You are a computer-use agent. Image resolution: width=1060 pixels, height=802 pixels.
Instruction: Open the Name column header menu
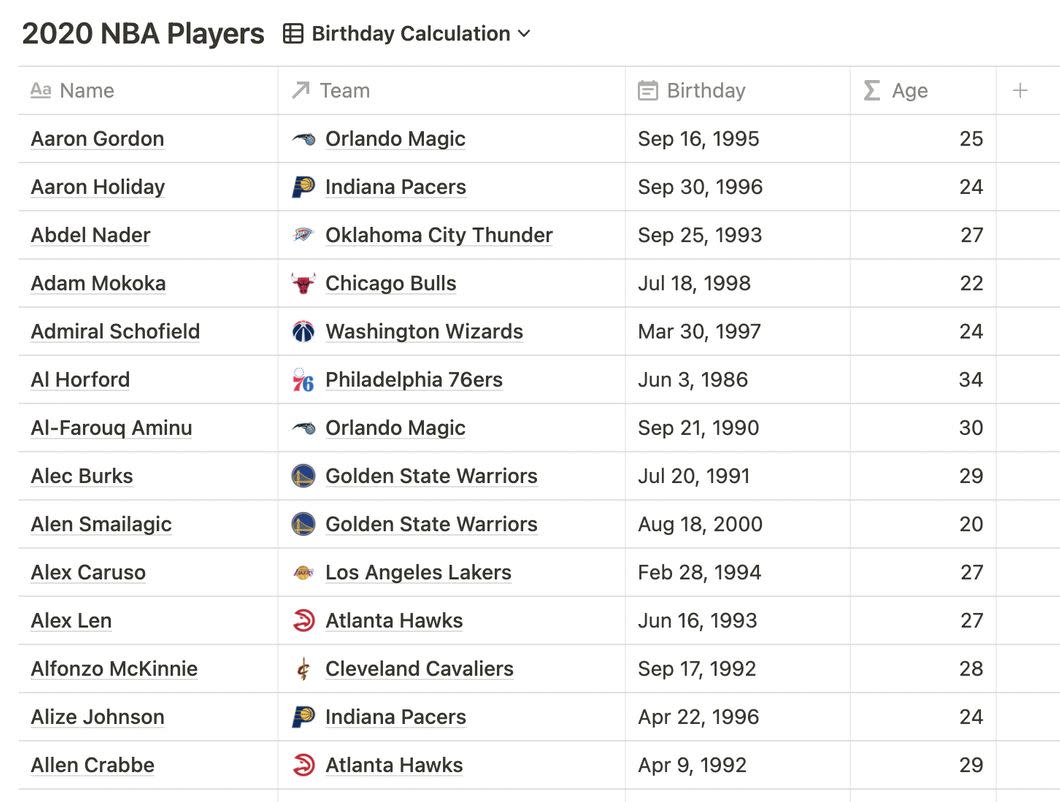pos(86,91)
